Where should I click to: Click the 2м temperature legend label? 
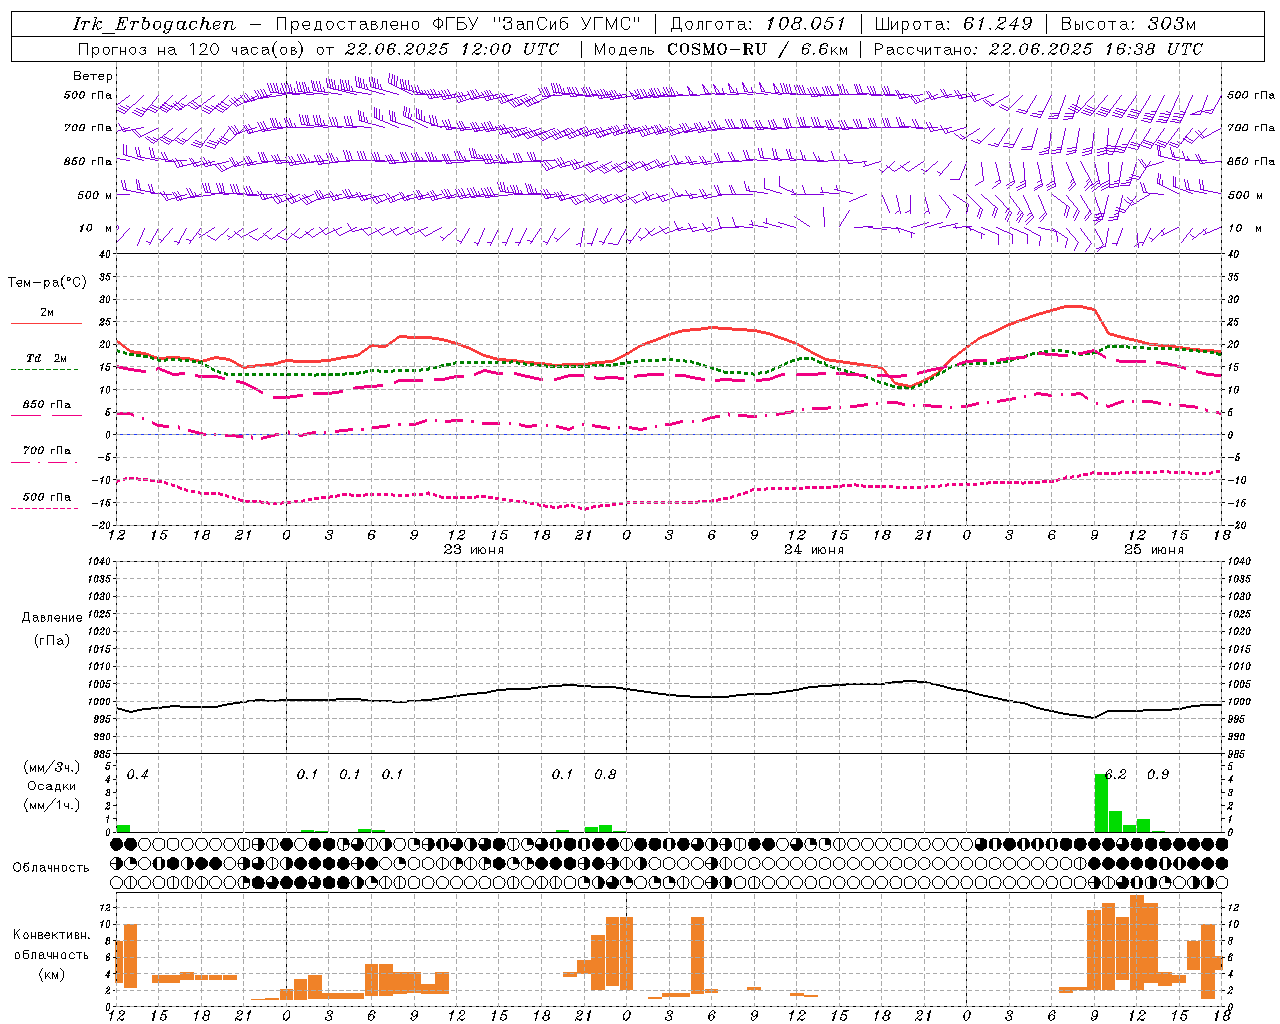(x=47, y=312)
